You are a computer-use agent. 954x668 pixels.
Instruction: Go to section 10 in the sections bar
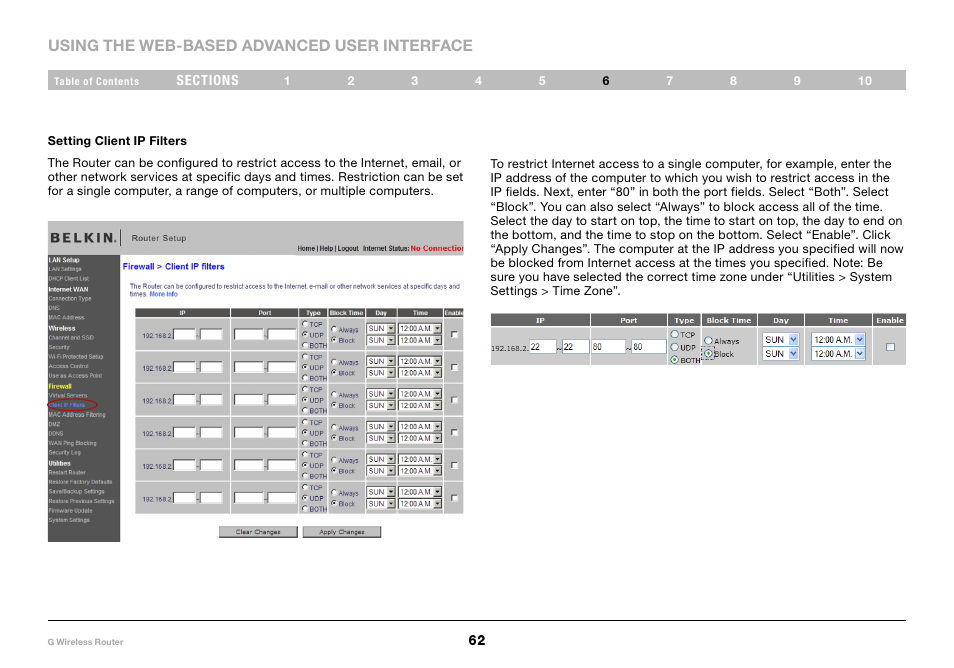(865, 81)
